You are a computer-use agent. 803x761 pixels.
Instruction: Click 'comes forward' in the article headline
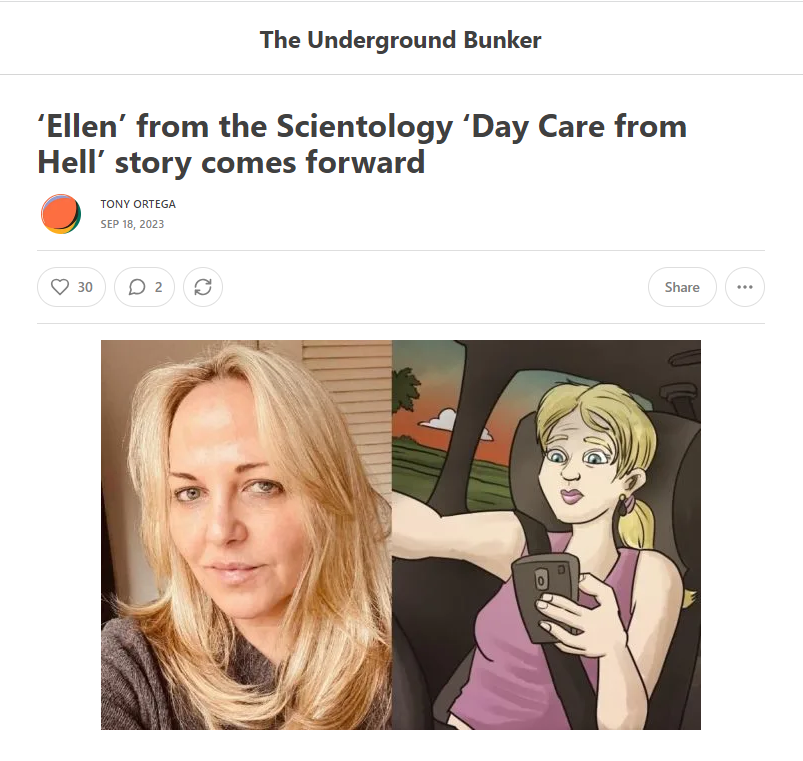click(313, 162)
